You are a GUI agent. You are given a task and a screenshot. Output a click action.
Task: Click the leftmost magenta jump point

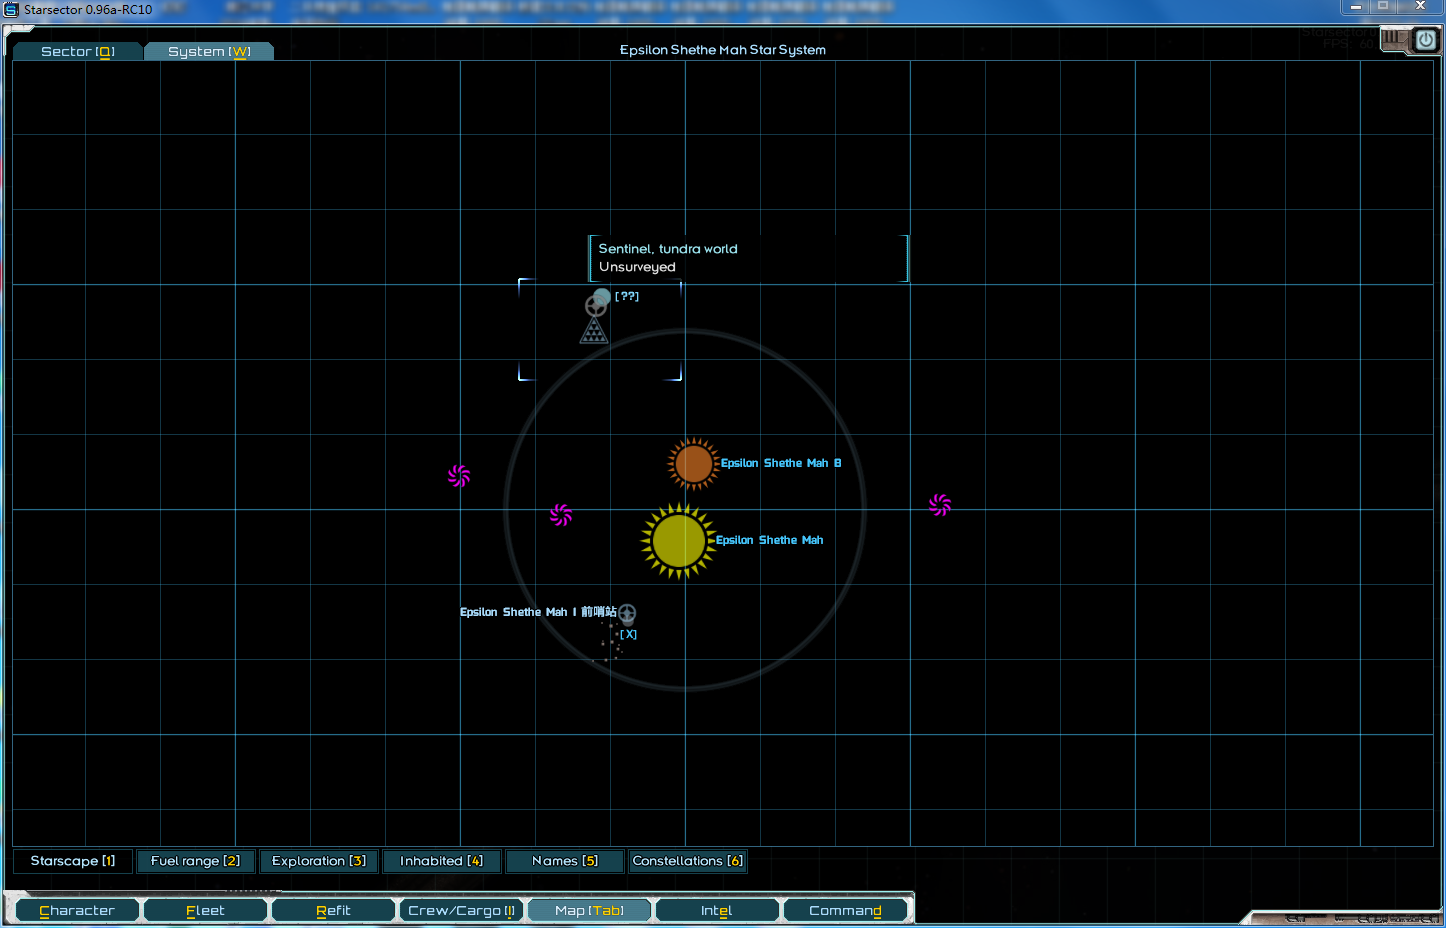[x=459, y=476]
